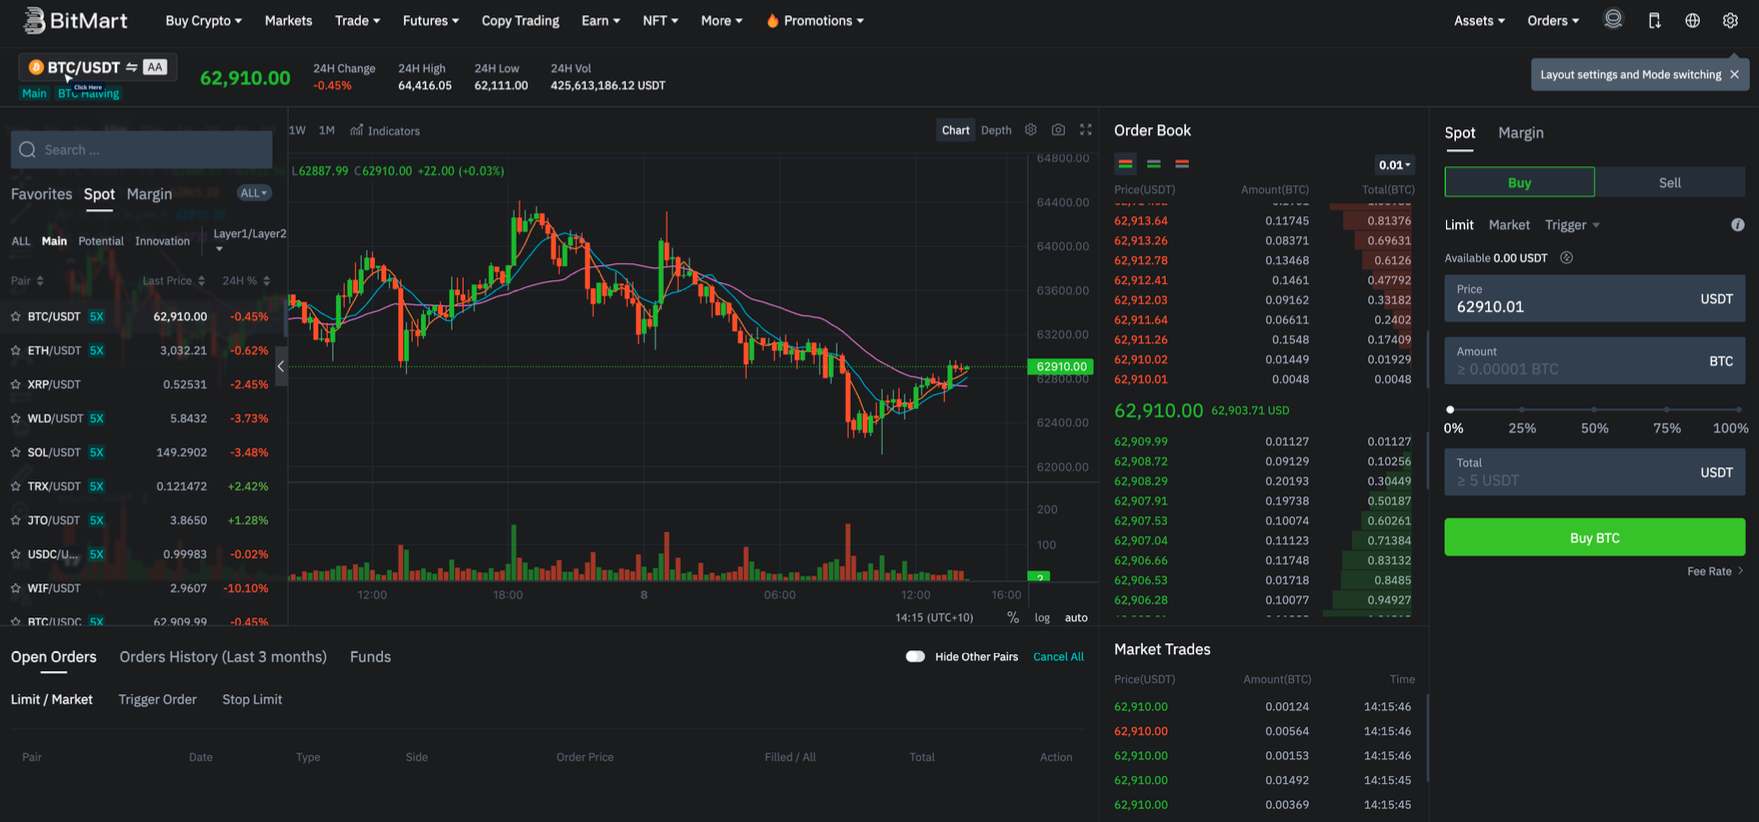Open the Futures dropdown menu
The width and height of the screenshot is (1759, 822).
pos(430,20)
